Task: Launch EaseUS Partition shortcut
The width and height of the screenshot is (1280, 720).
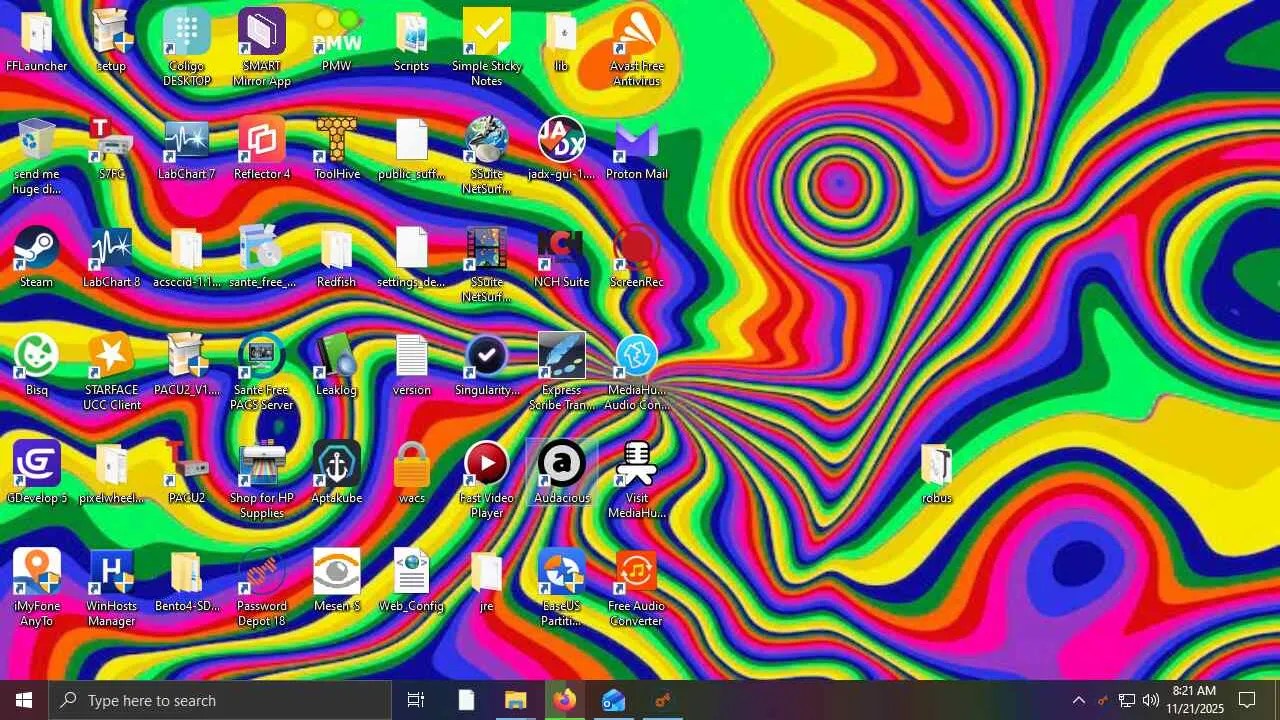Action: 562,589
